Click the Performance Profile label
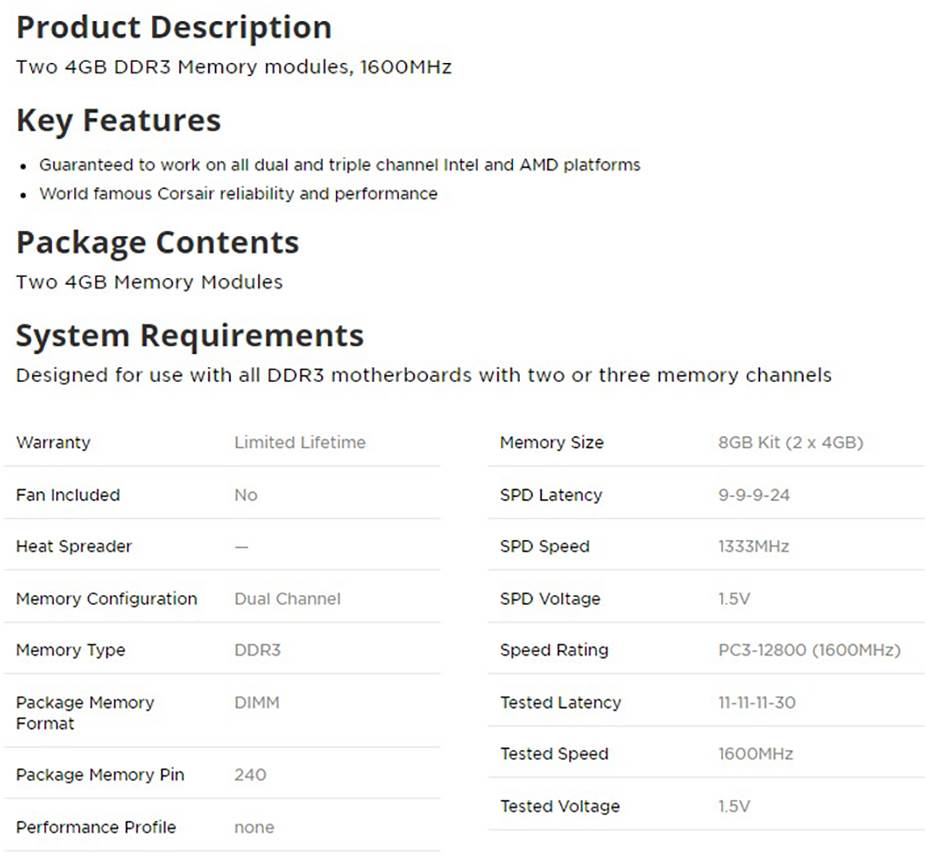Image resolution: width=925 pixels, height=862 pixels. pyautogui.click(x=96, y=827)
